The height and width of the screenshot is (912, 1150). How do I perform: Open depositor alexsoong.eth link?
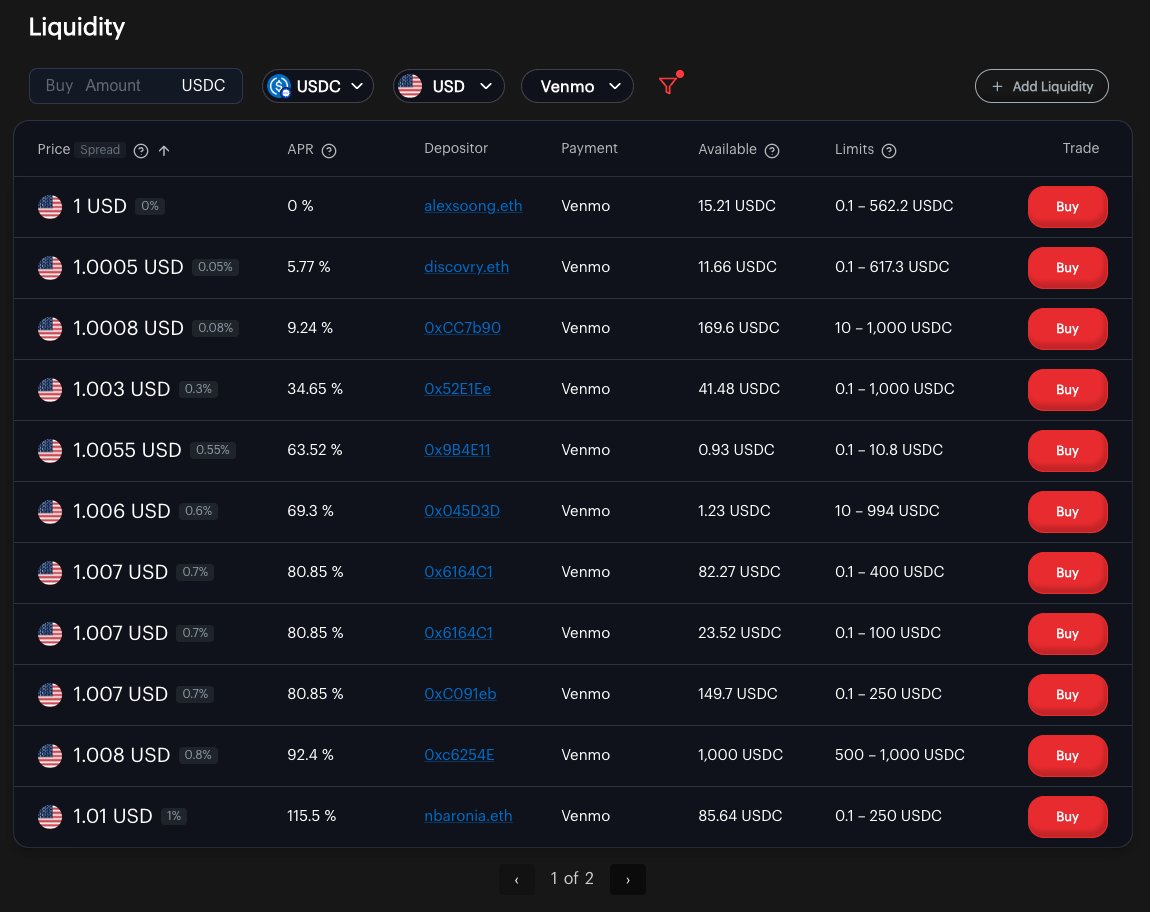tap(473, 206)
